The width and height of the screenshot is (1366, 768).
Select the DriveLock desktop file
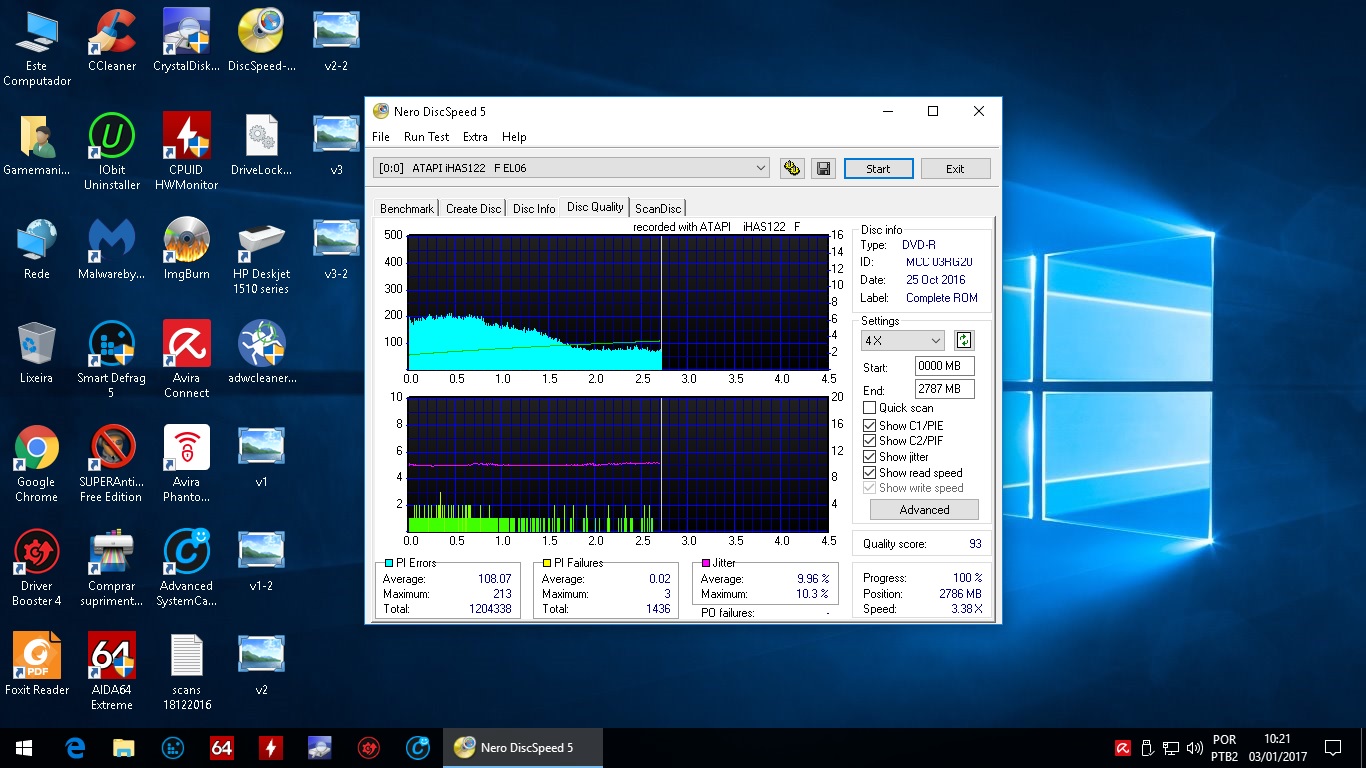click(x=261, y=145)
